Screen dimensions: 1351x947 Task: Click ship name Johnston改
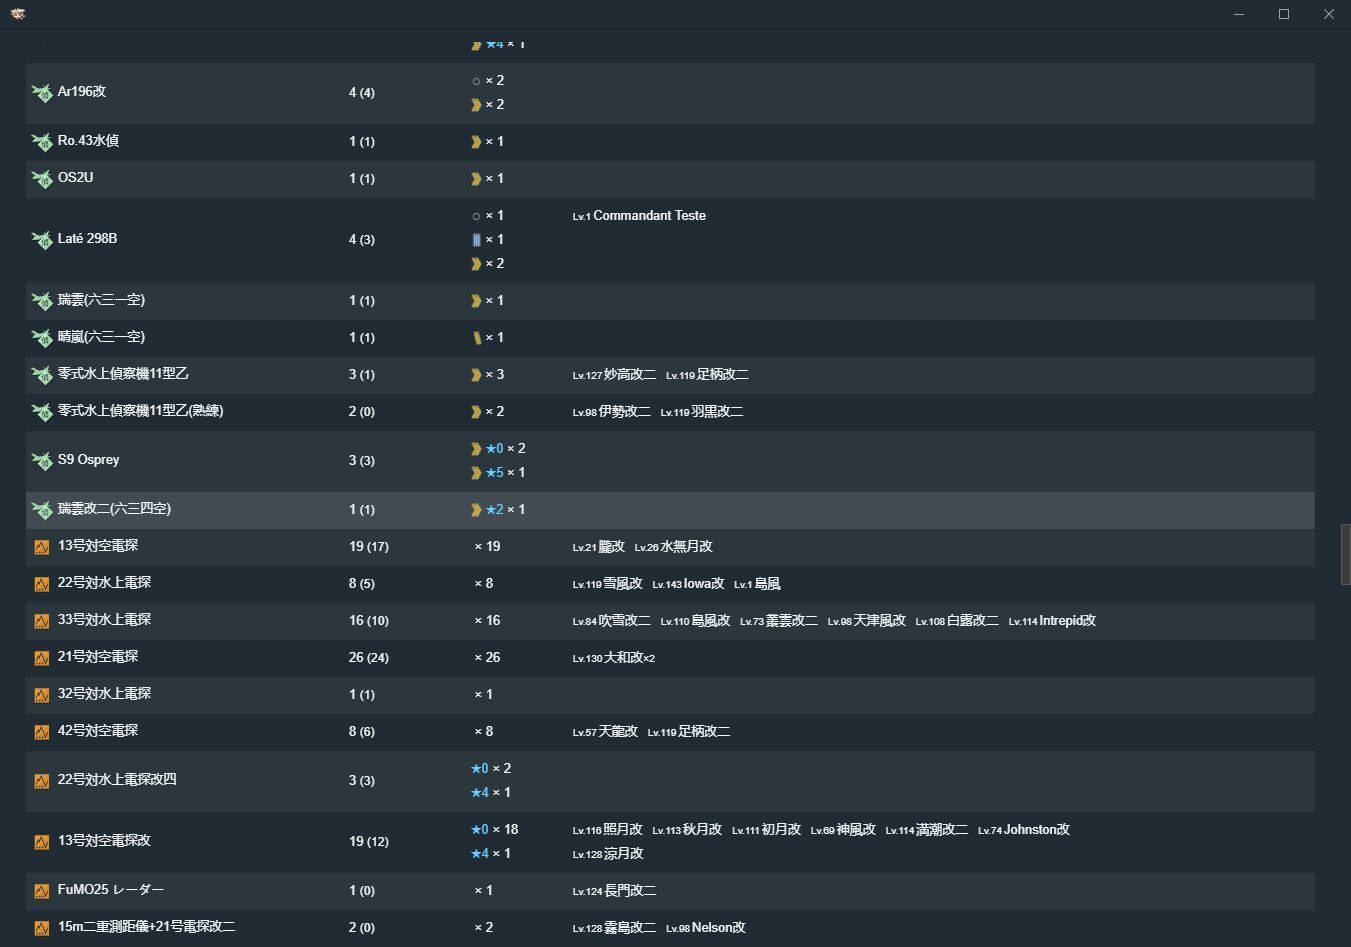pyautogui.click(x=1036, y=830)
